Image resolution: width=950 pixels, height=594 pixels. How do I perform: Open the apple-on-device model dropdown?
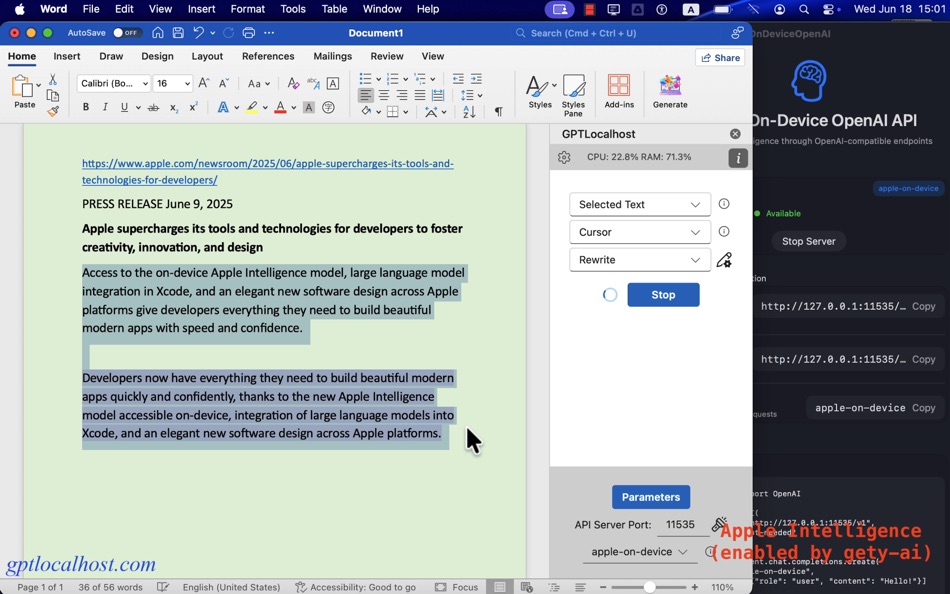pyautogui.click(x=640, y=552)
